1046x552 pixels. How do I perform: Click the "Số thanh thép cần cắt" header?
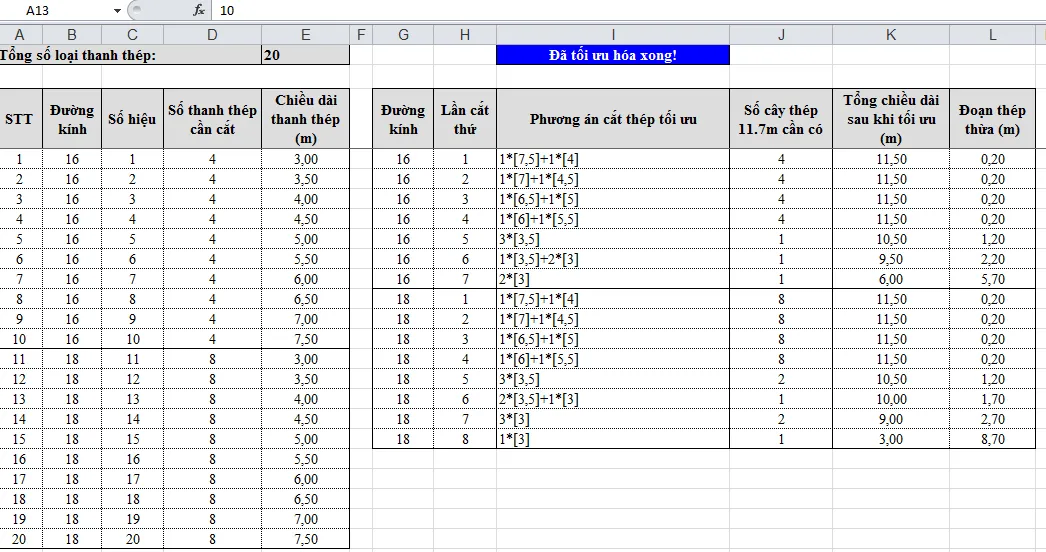click(x=212, y=119)
